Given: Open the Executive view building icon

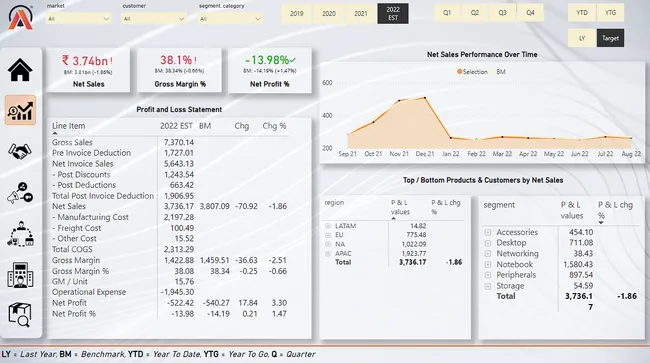Looking at the screenshot, I should click(x=20, y=275).
